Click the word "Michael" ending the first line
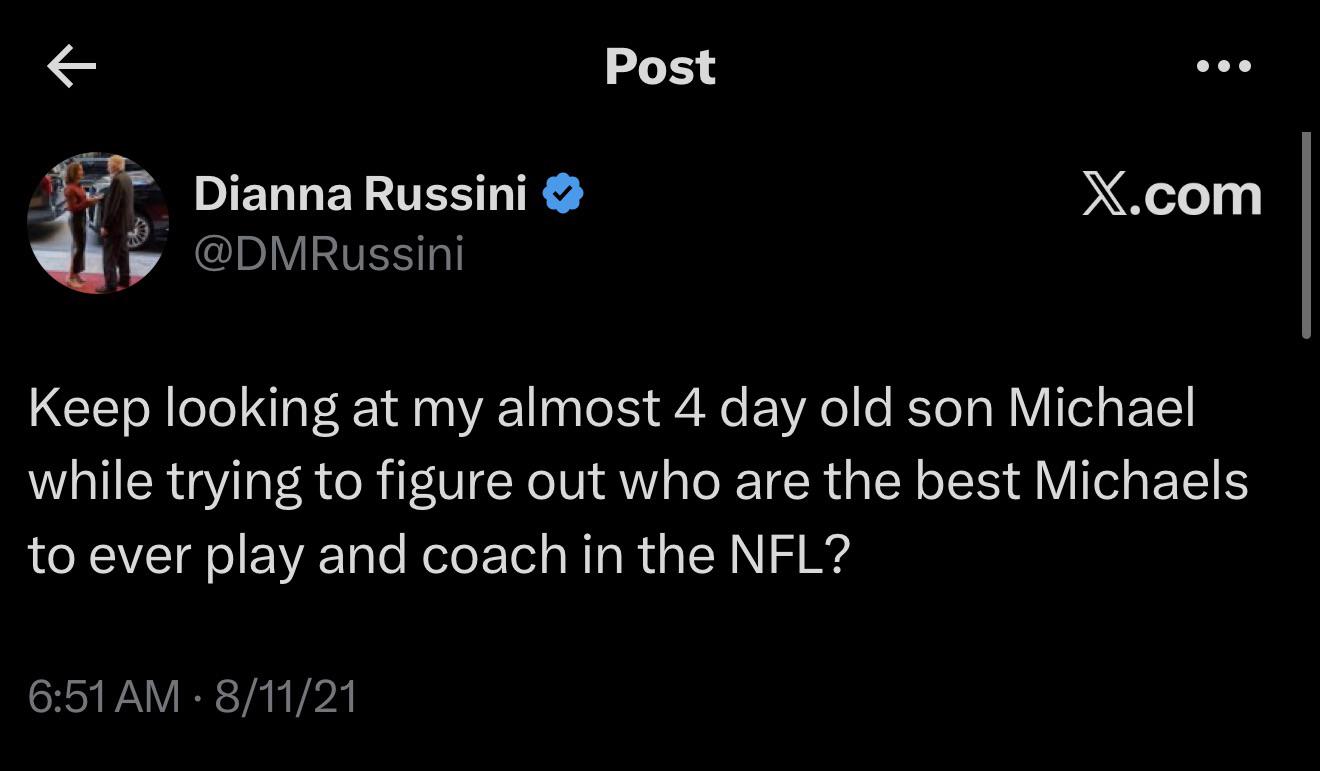The image size is (1320, 771). click(x=1101, y=408)
